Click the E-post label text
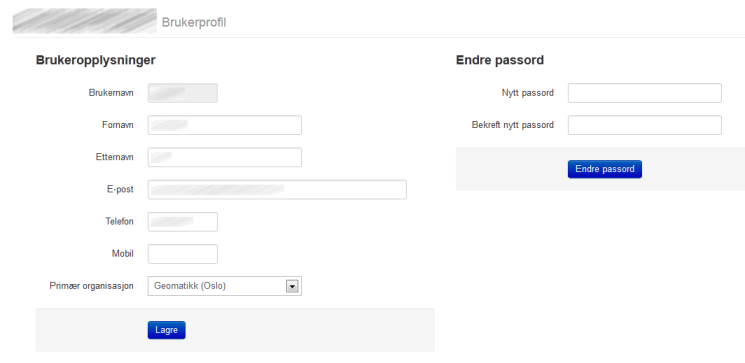 coord(120,189)
